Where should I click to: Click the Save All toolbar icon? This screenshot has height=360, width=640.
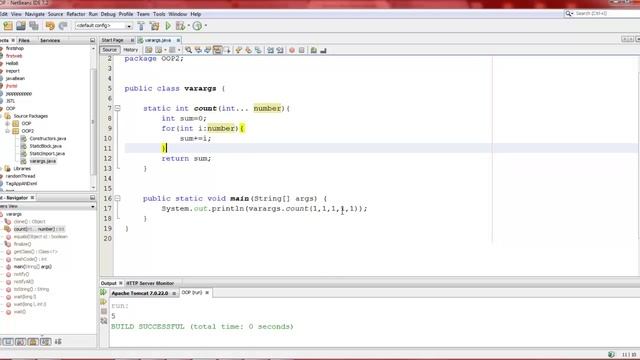click(x=34, y=26)
